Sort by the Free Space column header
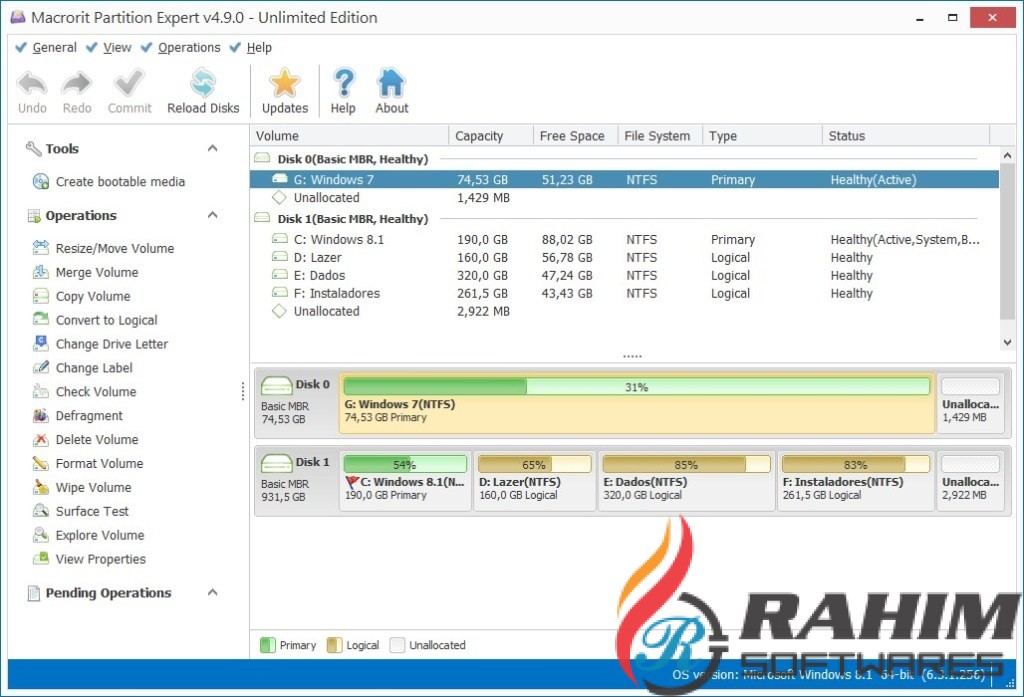Screen dimensions: 1024x697 (x=575, y=136)
